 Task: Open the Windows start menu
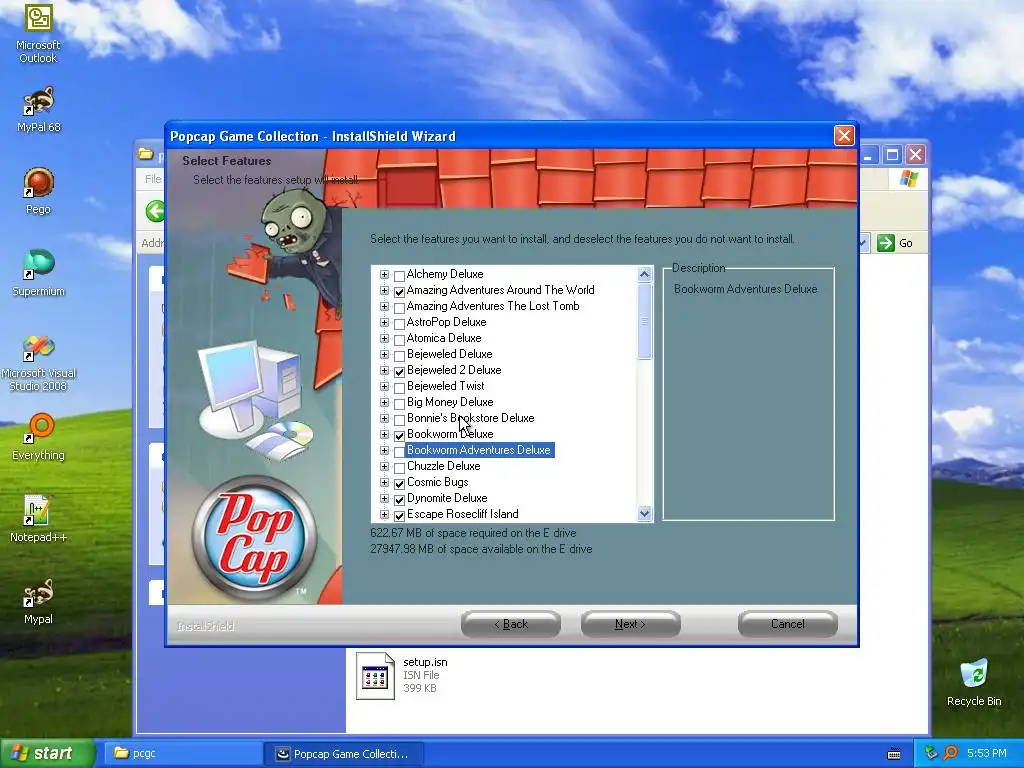[x=47, y=754]
